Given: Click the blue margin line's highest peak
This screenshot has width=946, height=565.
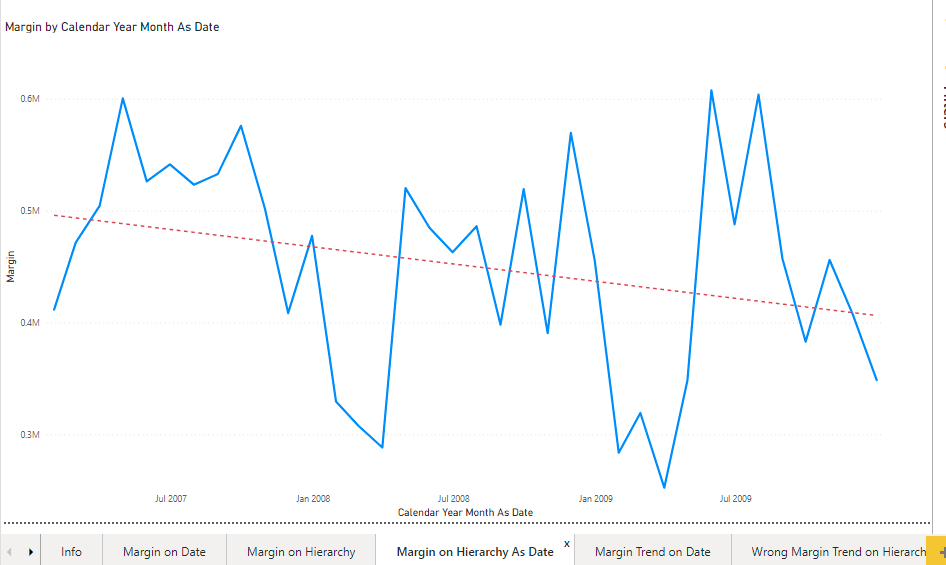Looking at the screenshot, I should point(711,90).
